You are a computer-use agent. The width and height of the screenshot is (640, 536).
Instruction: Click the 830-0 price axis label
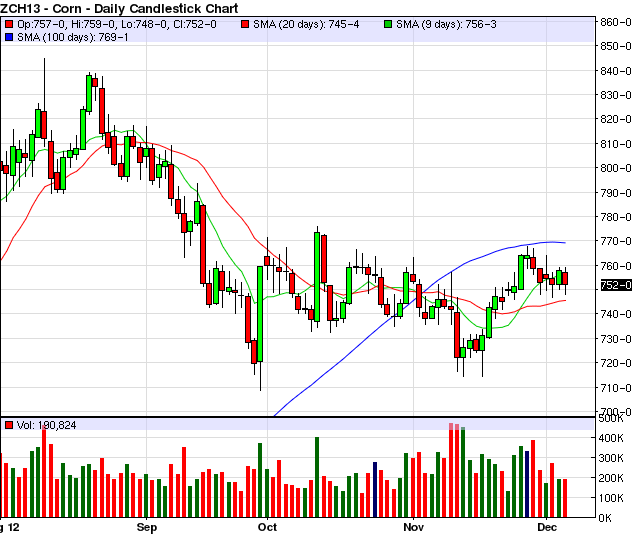616,95
